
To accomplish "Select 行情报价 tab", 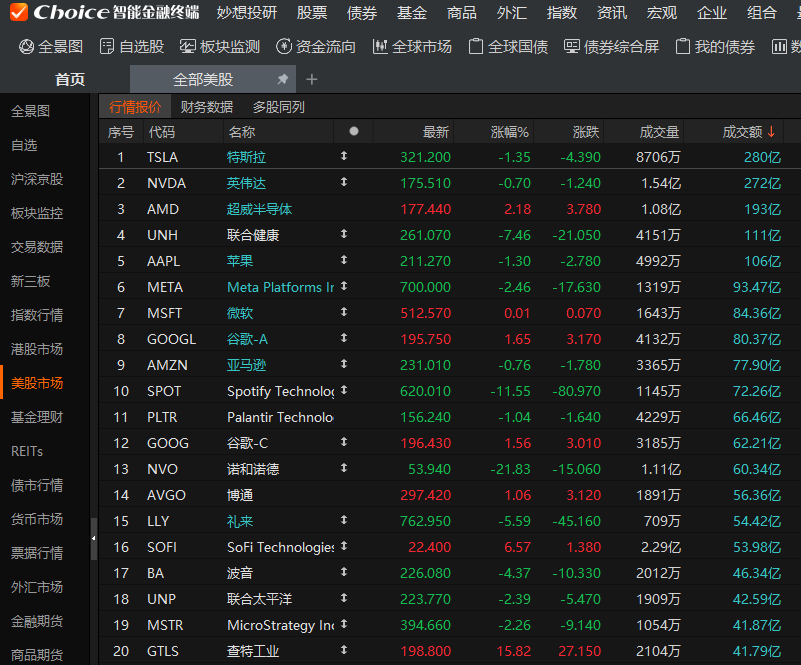I will point(135,107).
